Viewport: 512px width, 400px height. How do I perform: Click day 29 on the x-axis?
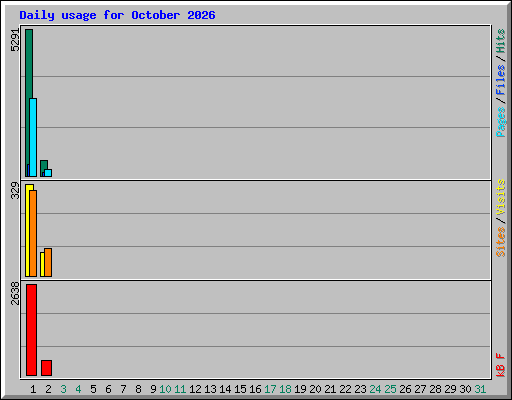coord(450,389)
